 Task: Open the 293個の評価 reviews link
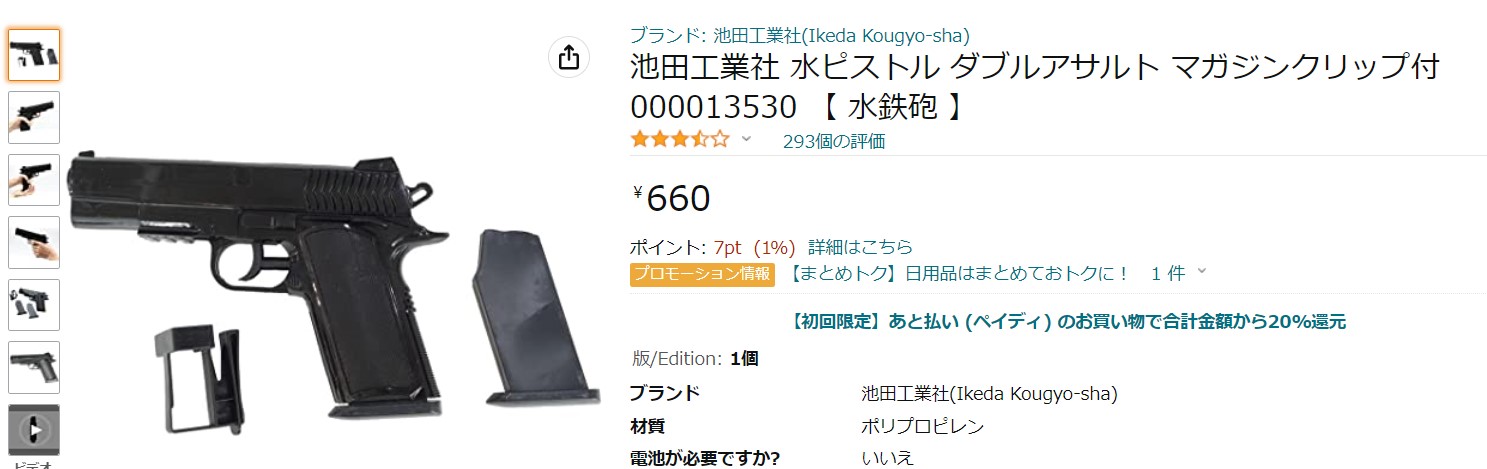pos(834,141)
